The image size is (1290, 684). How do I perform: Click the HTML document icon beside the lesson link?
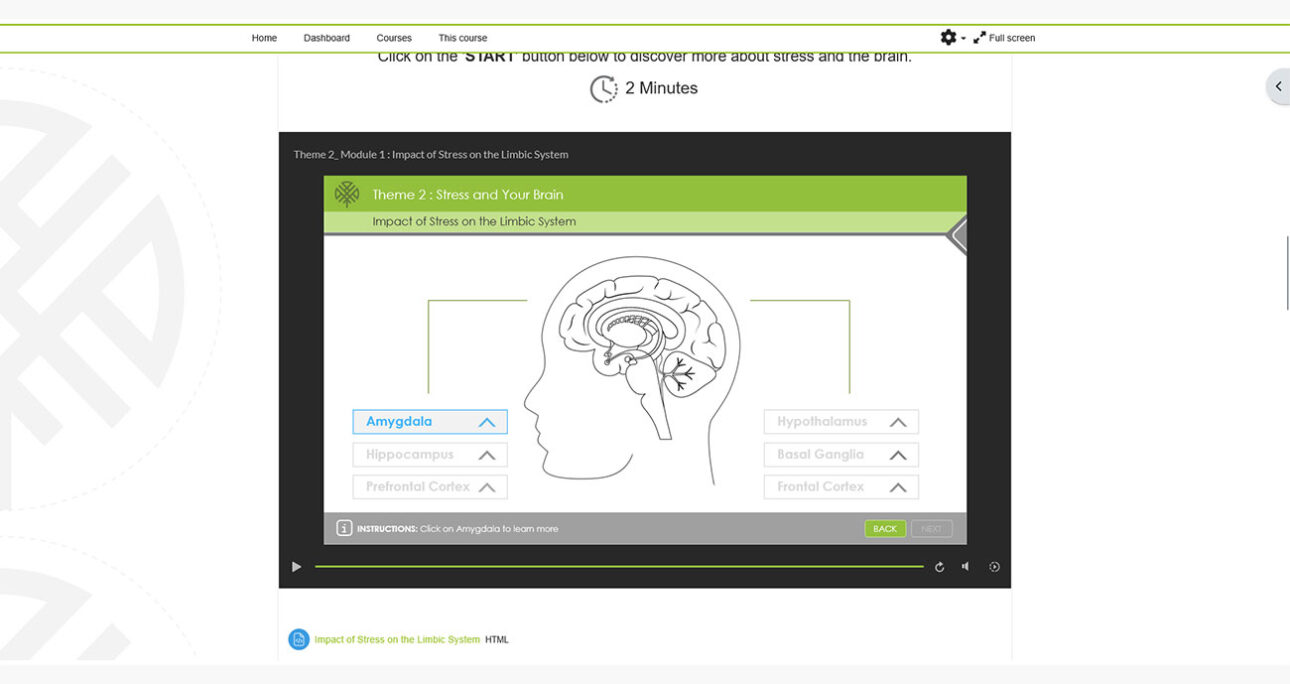[x=298, y=639]
